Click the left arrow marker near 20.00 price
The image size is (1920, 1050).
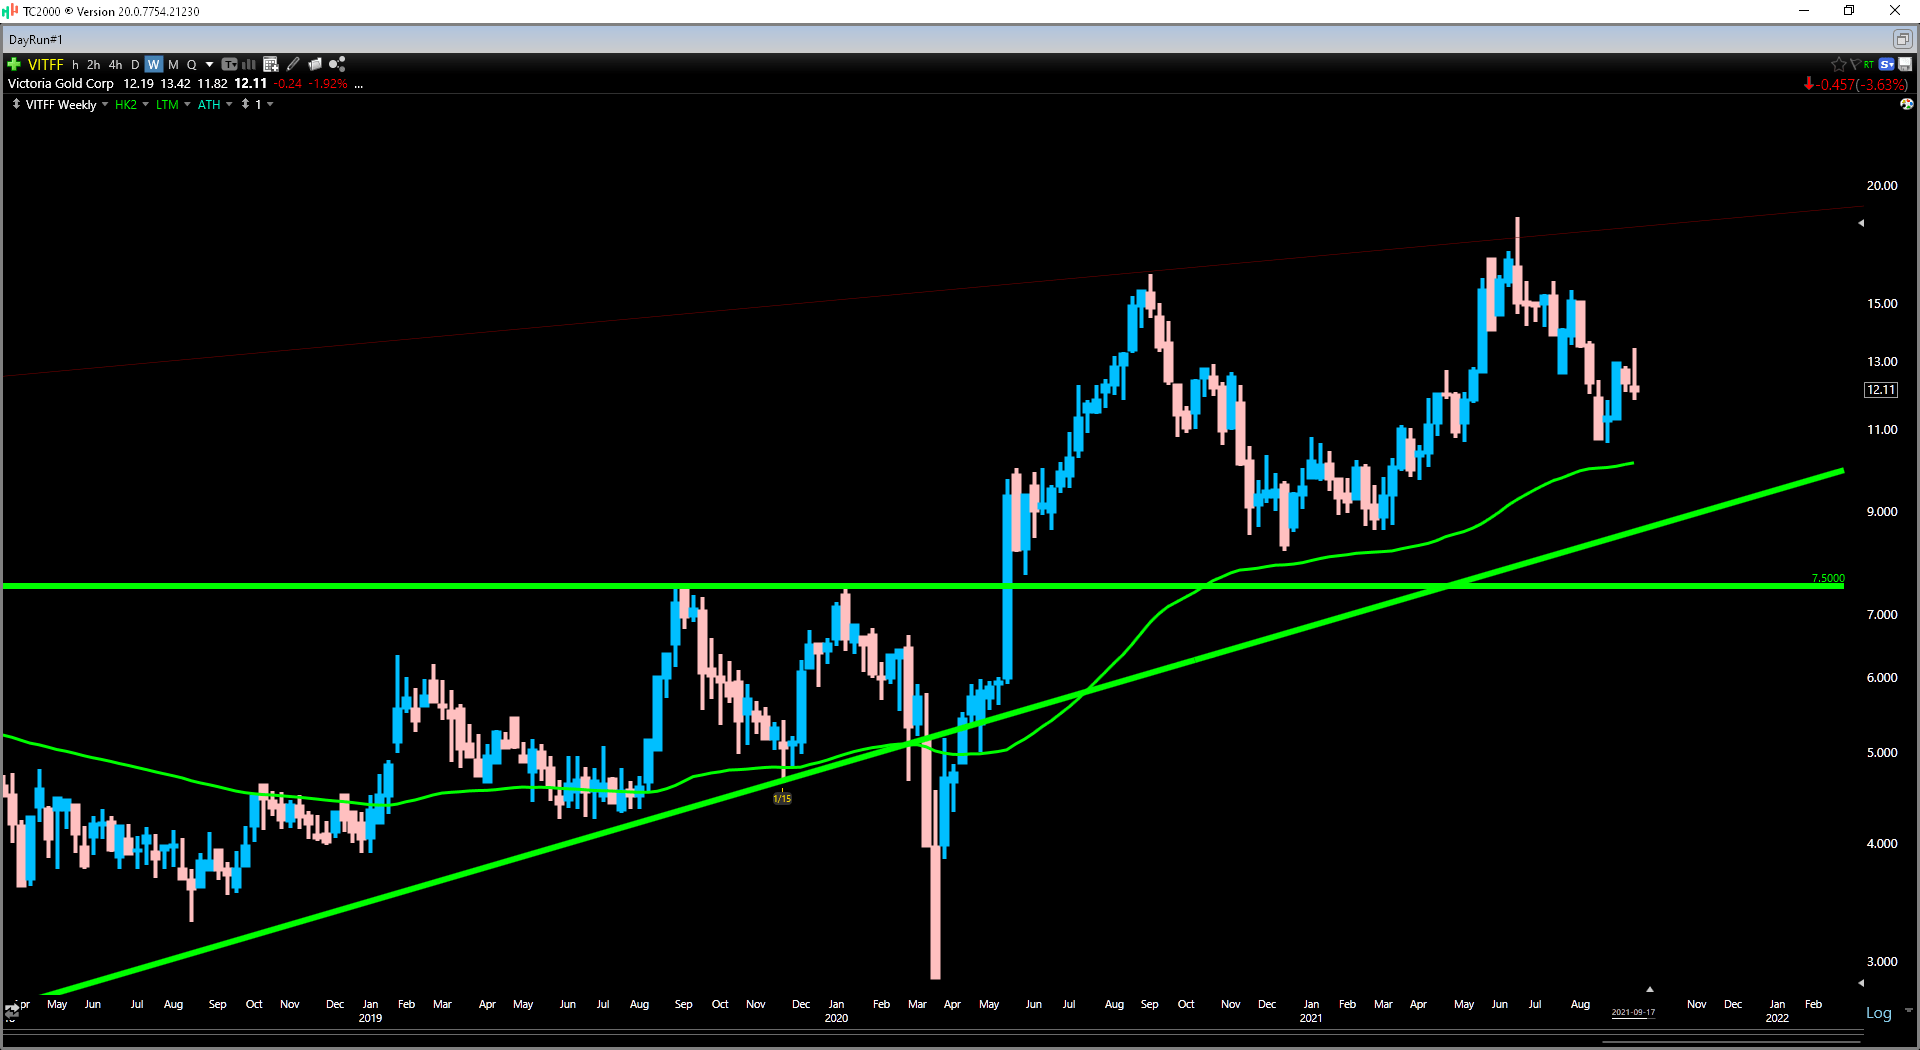pos(1861,223)
